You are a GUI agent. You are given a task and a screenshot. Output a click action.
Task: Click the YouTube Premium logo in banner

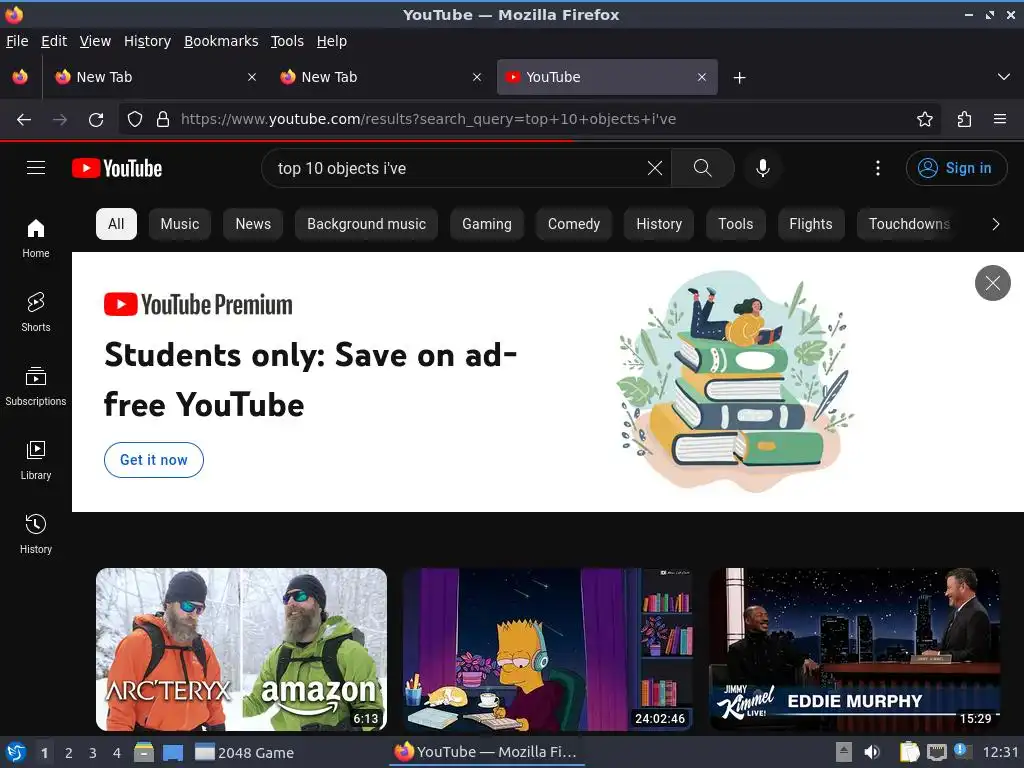198,304
